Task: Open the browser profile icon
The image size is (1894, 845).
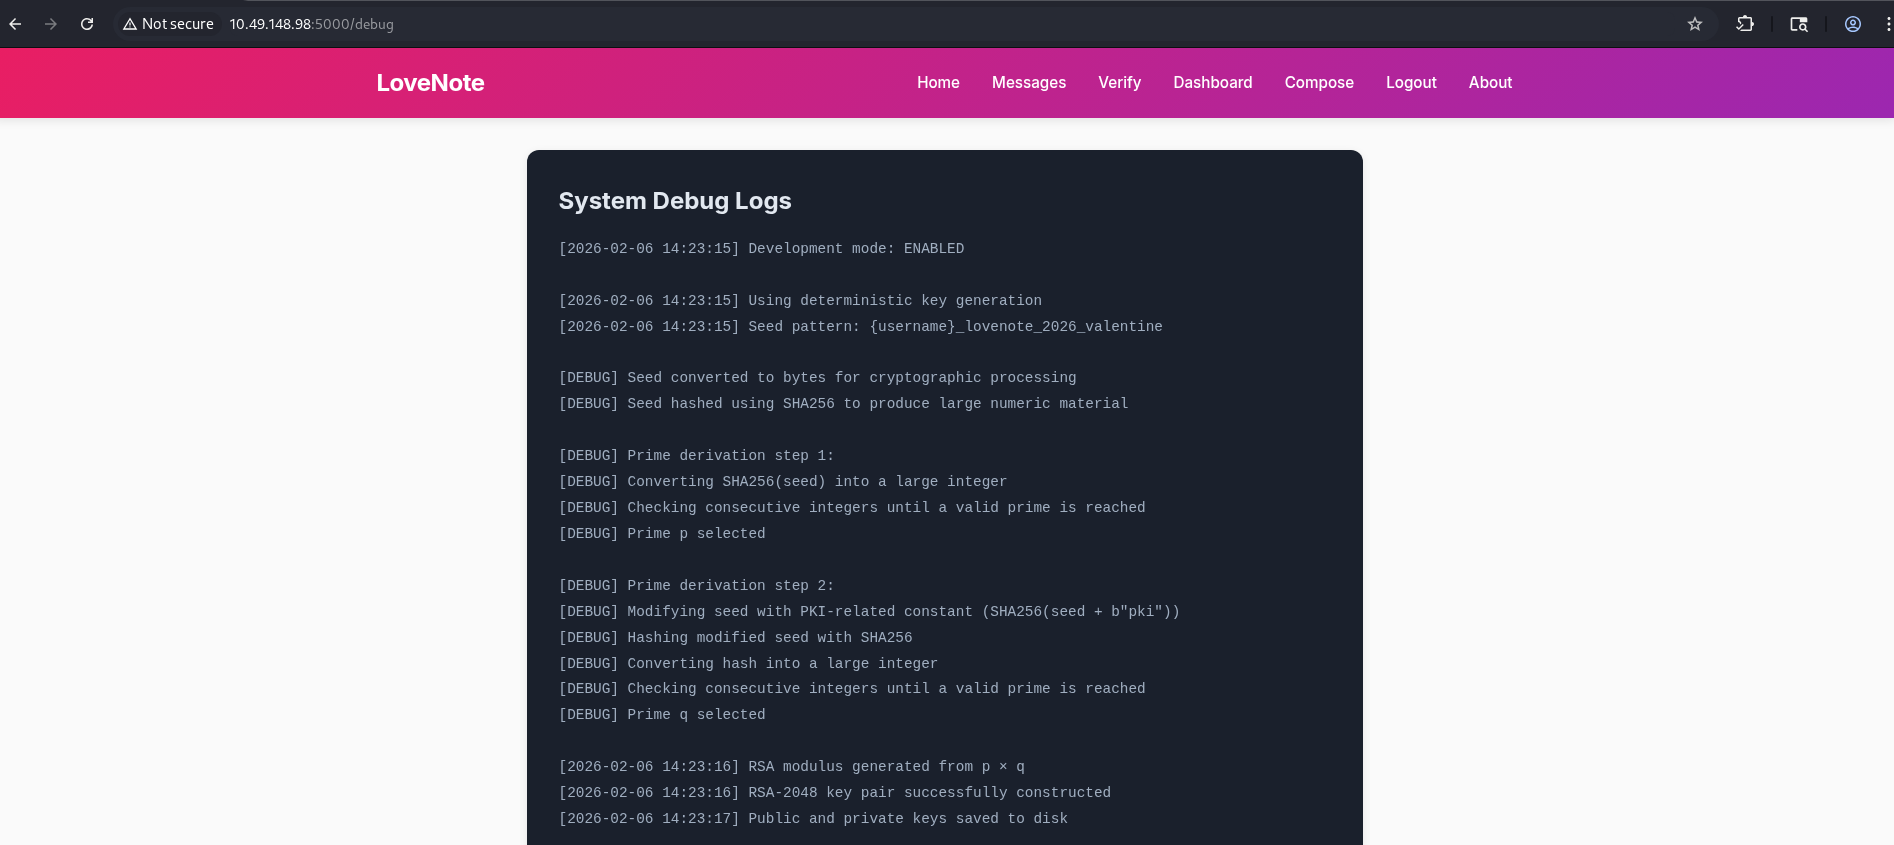Action: tap(1853, 24)
